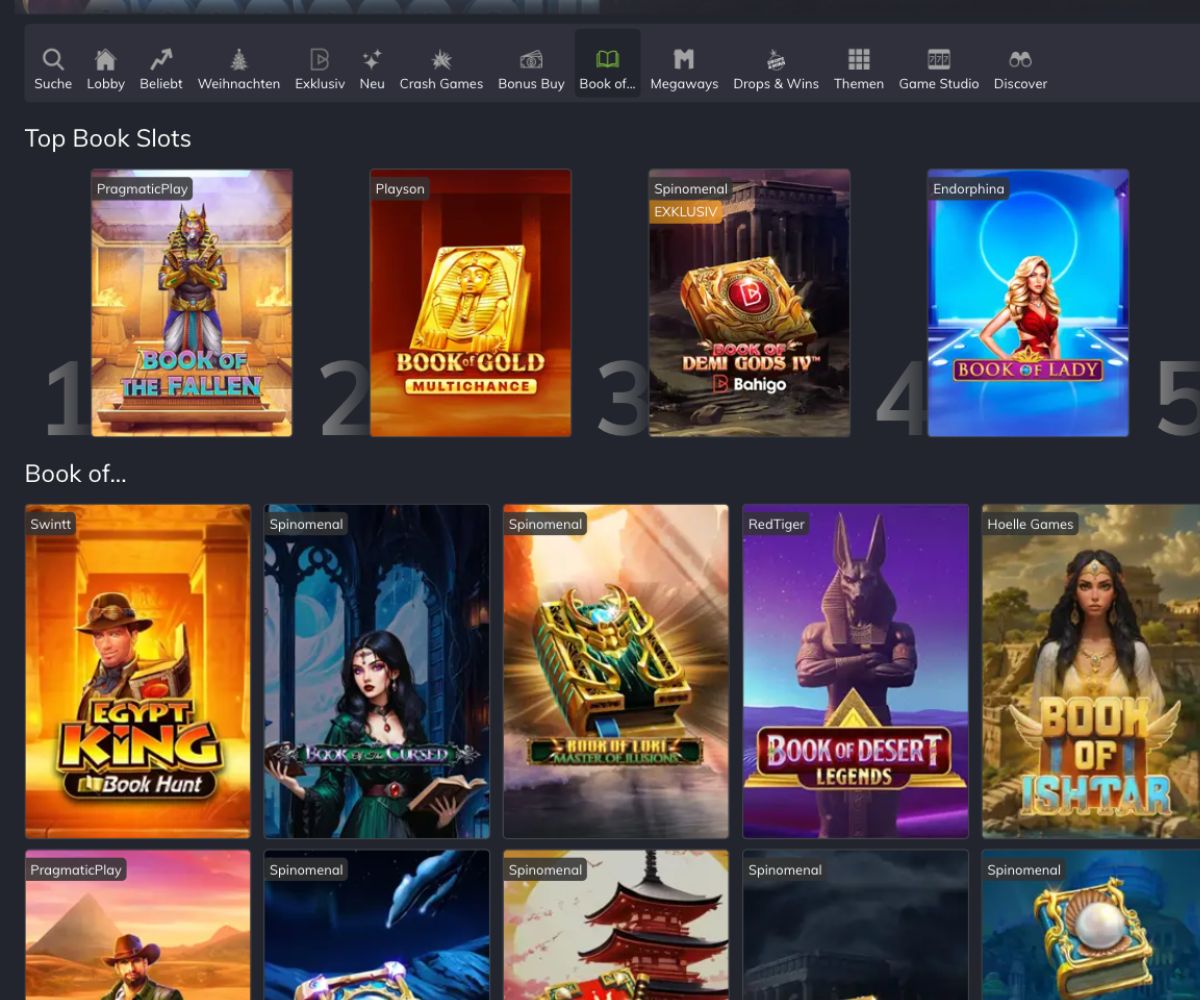This screenshot has height=1000, width=1200.
Task: Open the Themen grid menu
Action: click(859, 60)
